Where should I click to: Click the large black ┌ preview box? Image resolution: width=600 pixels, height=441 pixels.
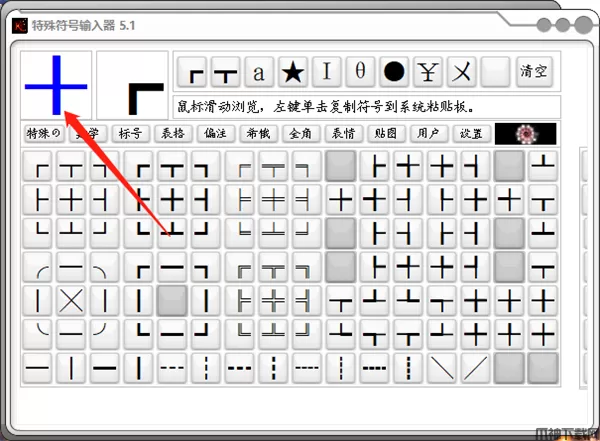(x=132, y=85)
